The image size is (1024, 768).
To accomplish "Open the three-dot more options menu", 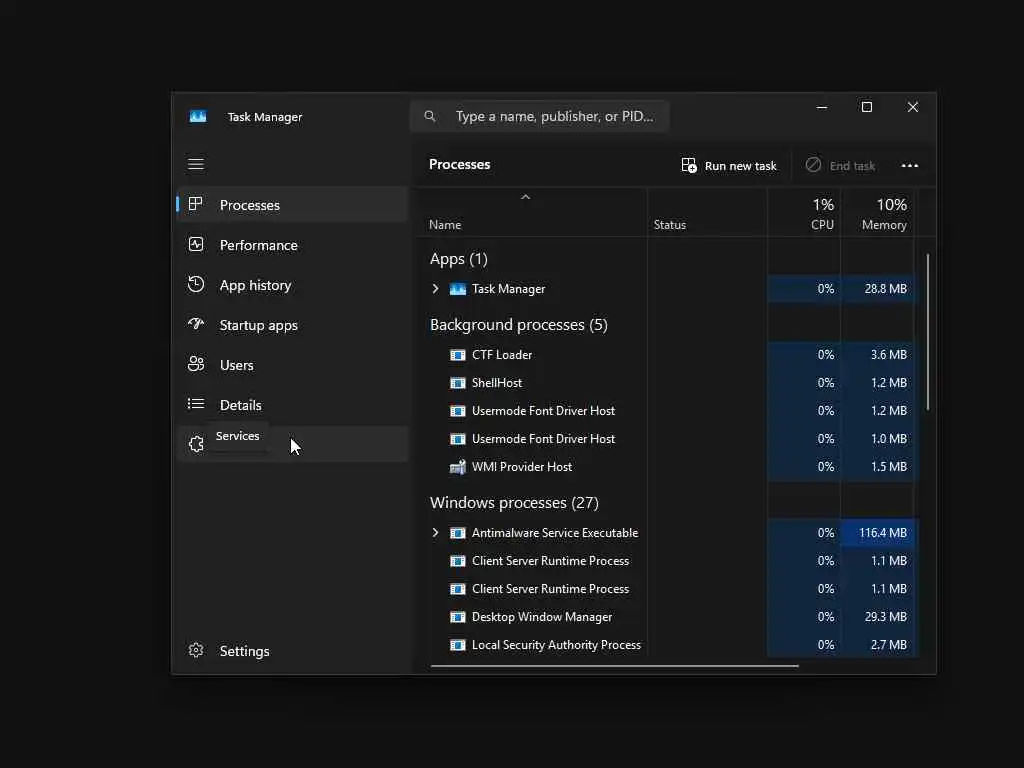I will [910, 165].
